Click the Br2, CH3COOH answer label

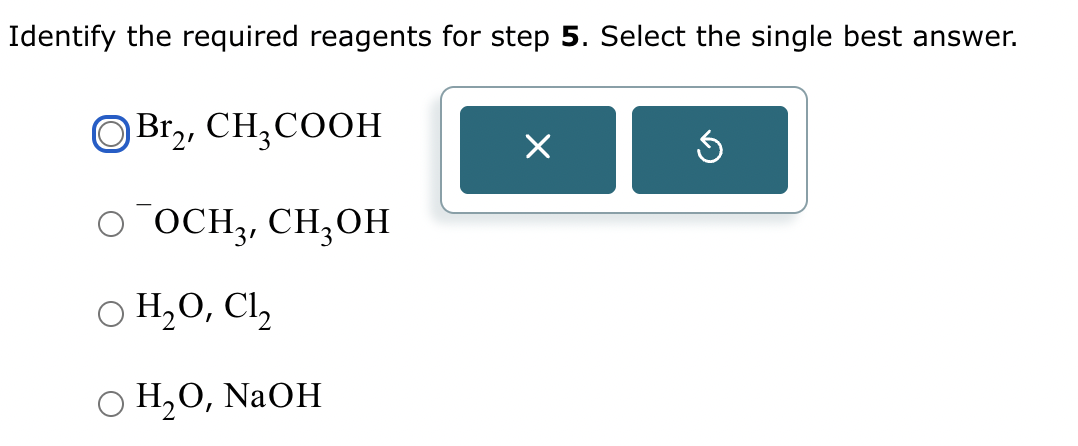click(x=258, y=128)
